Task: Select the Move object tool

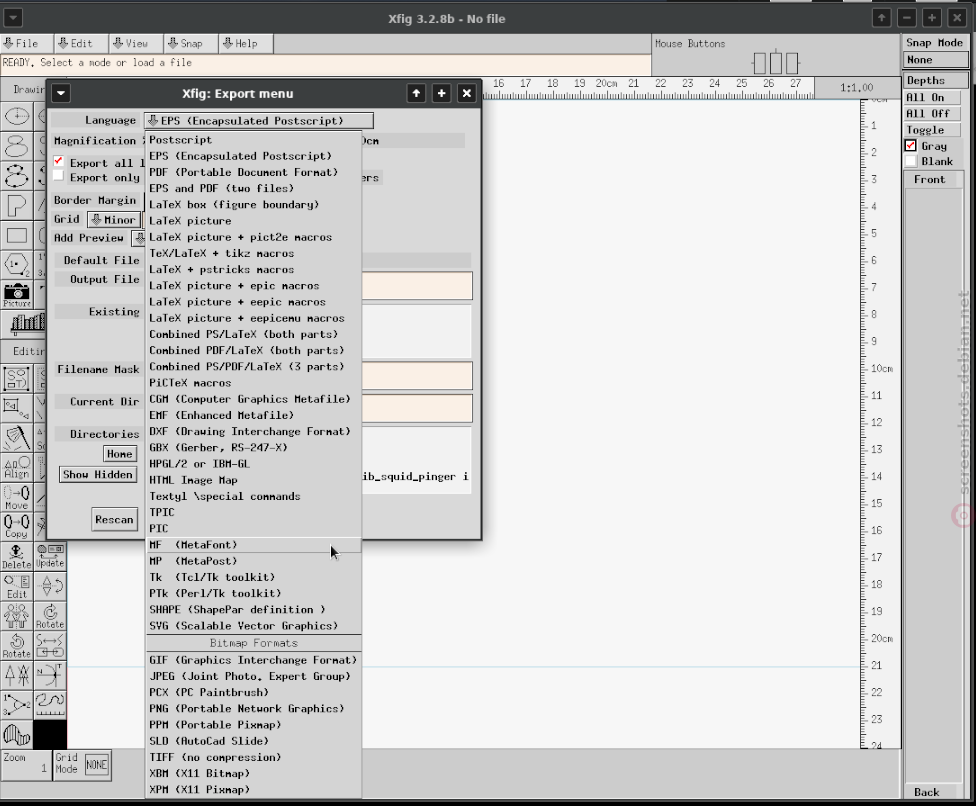Action: pyautogui.click(x=17, y=498)
